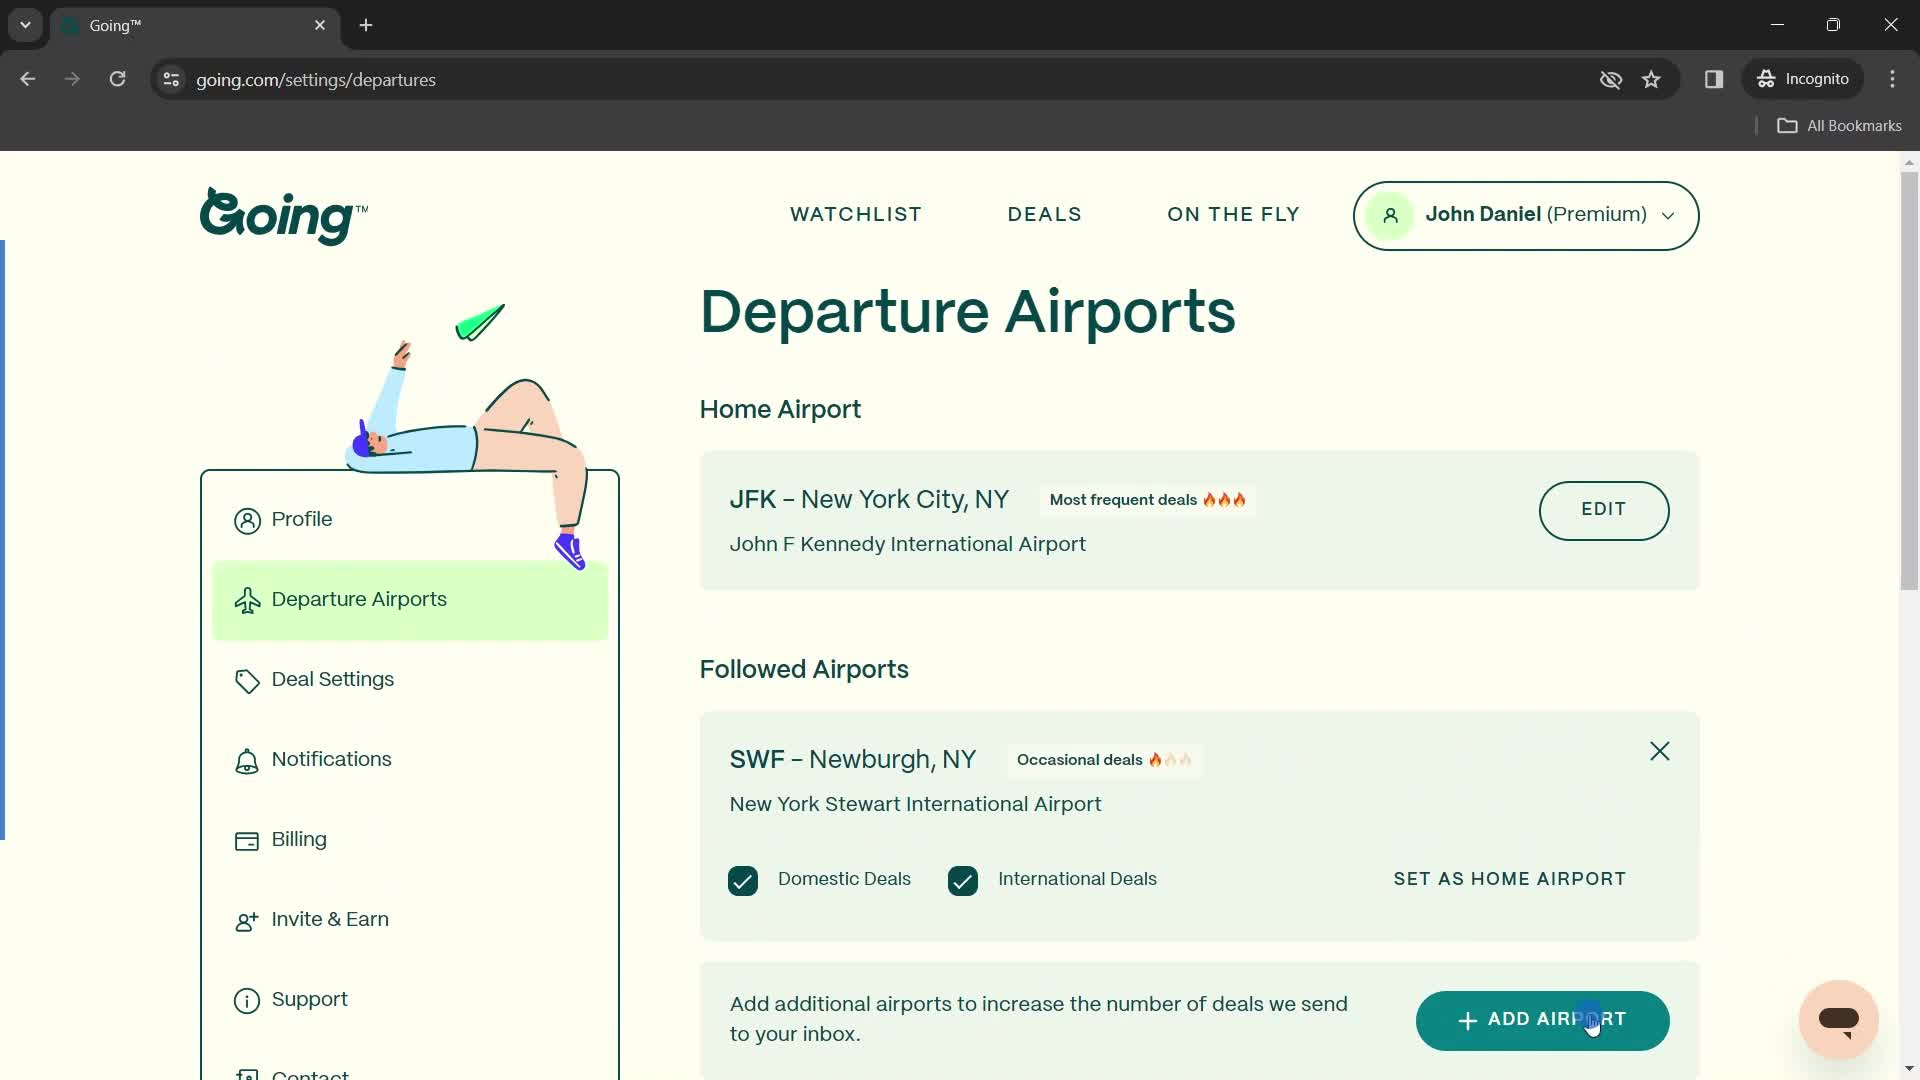This screenshot has height=1080, width=1920.
Task: Edit the JFK home airport
Action: (x=1604, y=510)
